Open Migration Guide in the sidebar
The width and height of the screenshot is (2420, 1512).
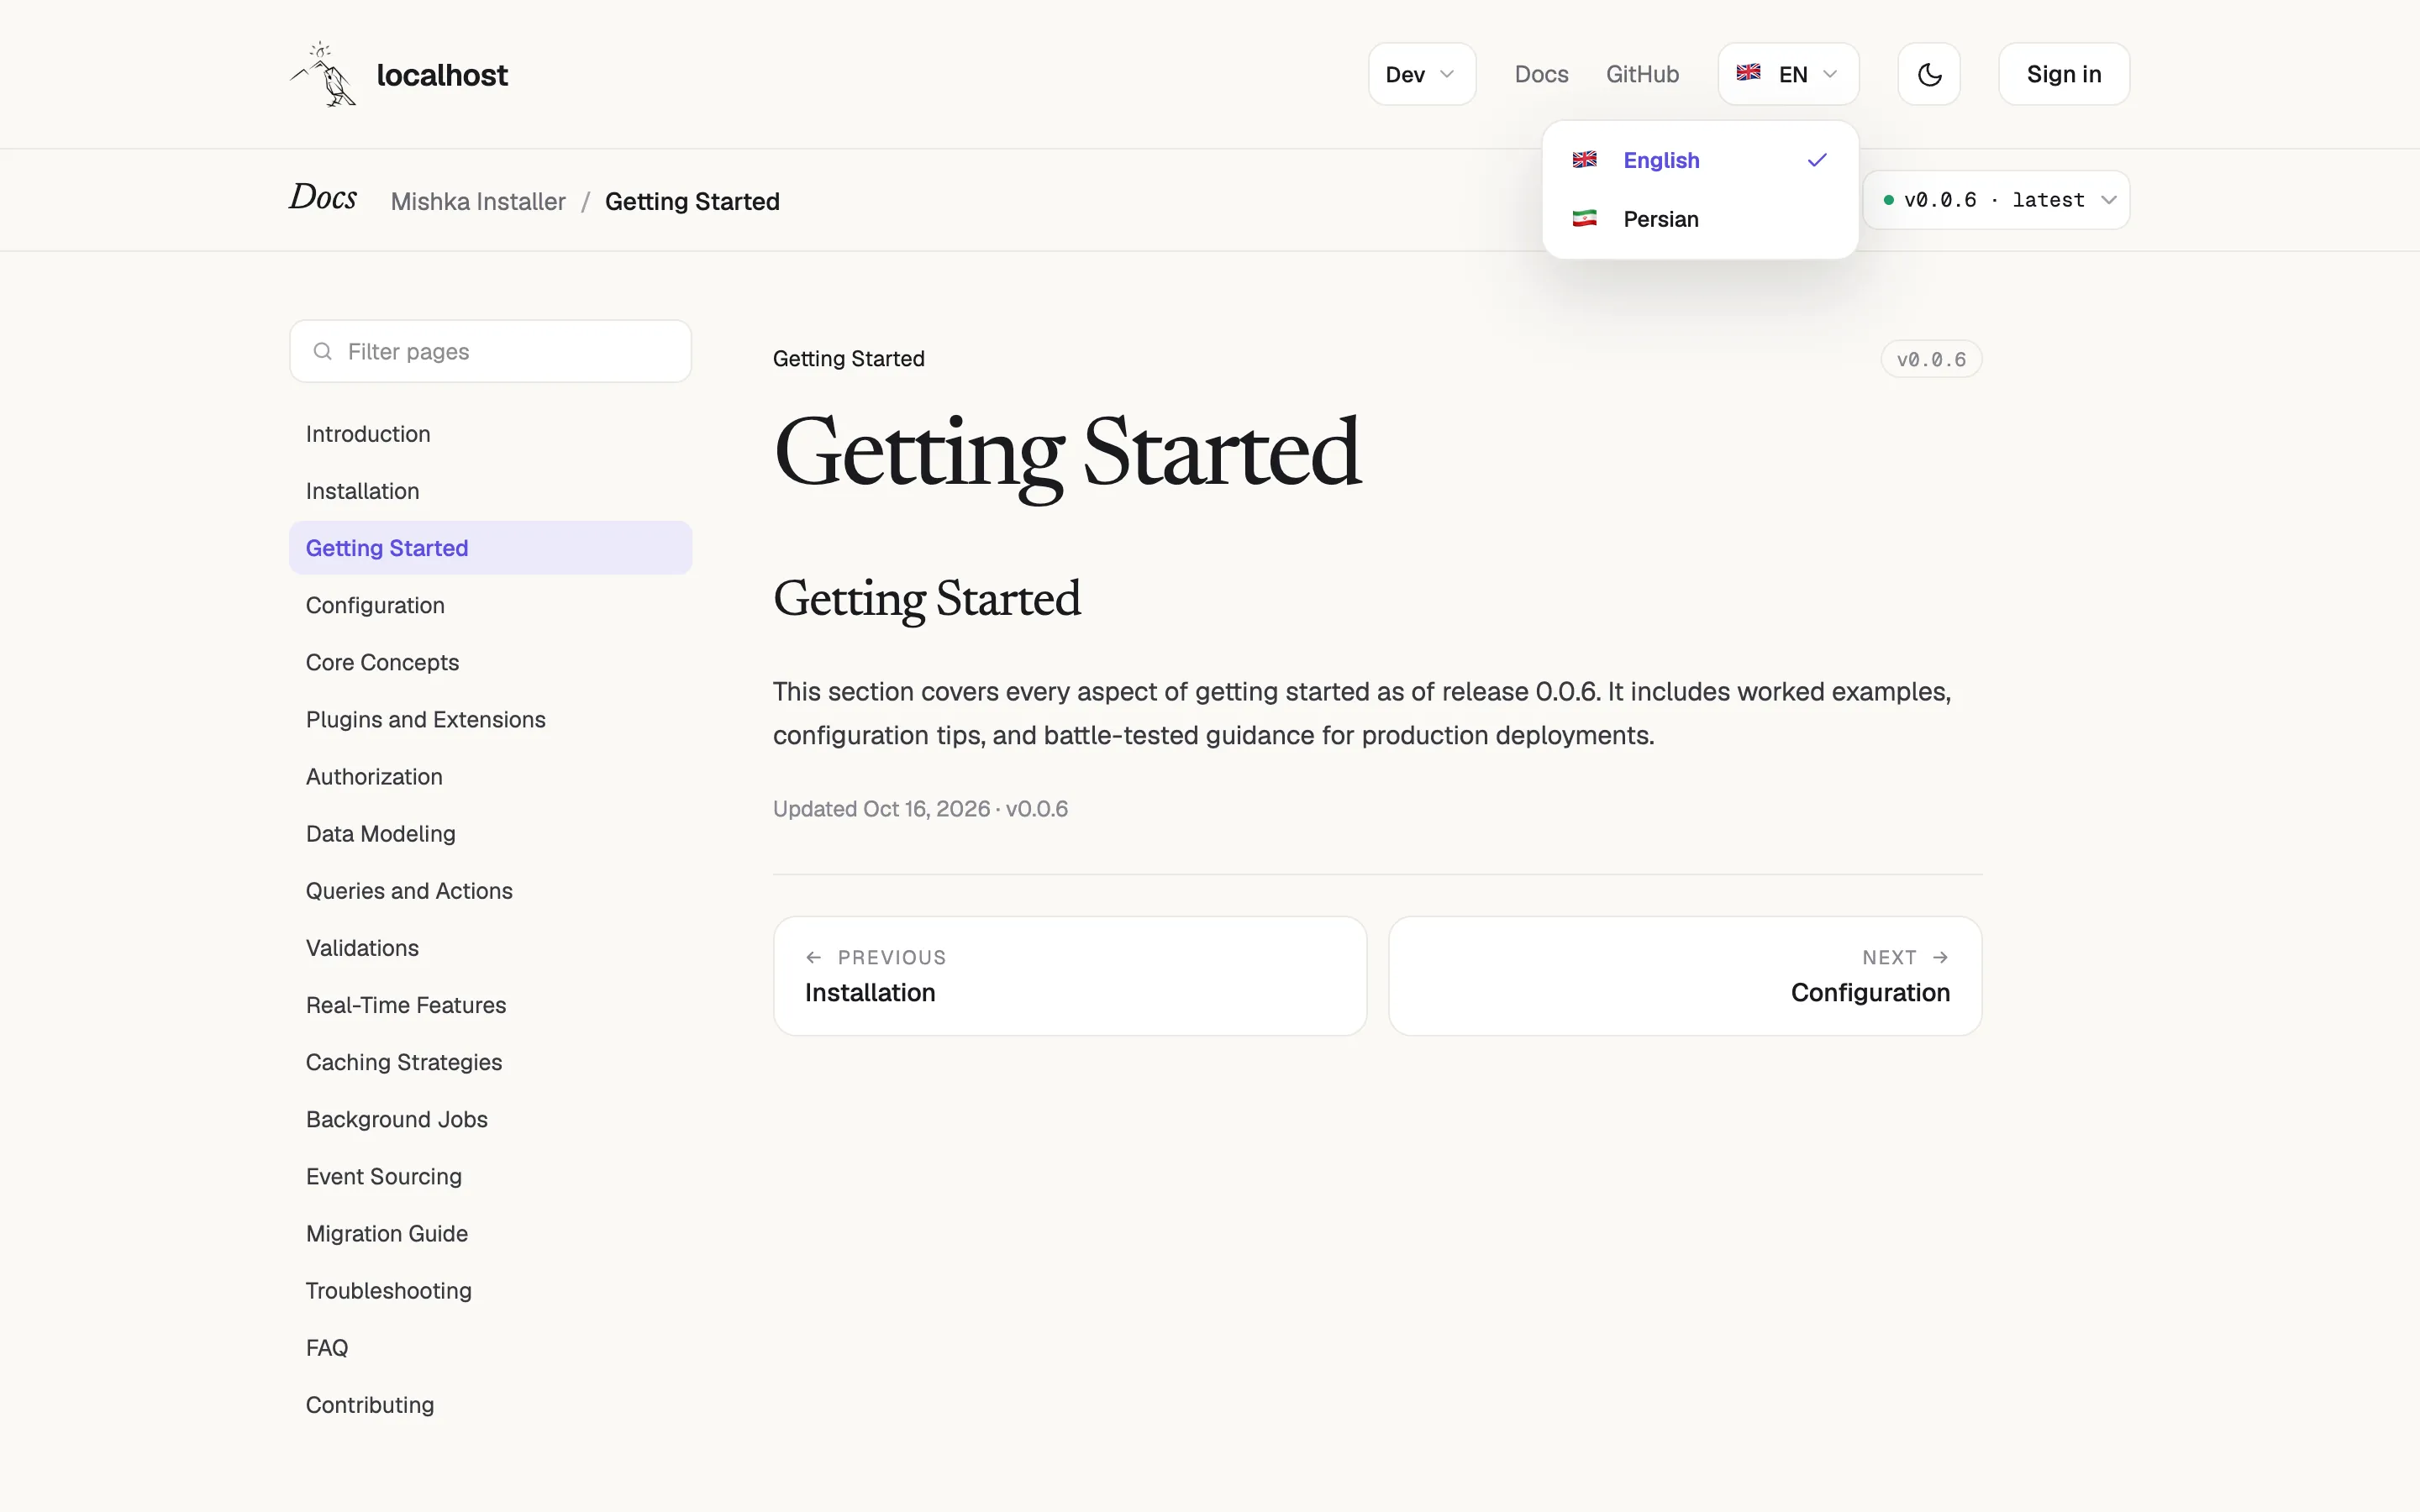point(490,1232)
